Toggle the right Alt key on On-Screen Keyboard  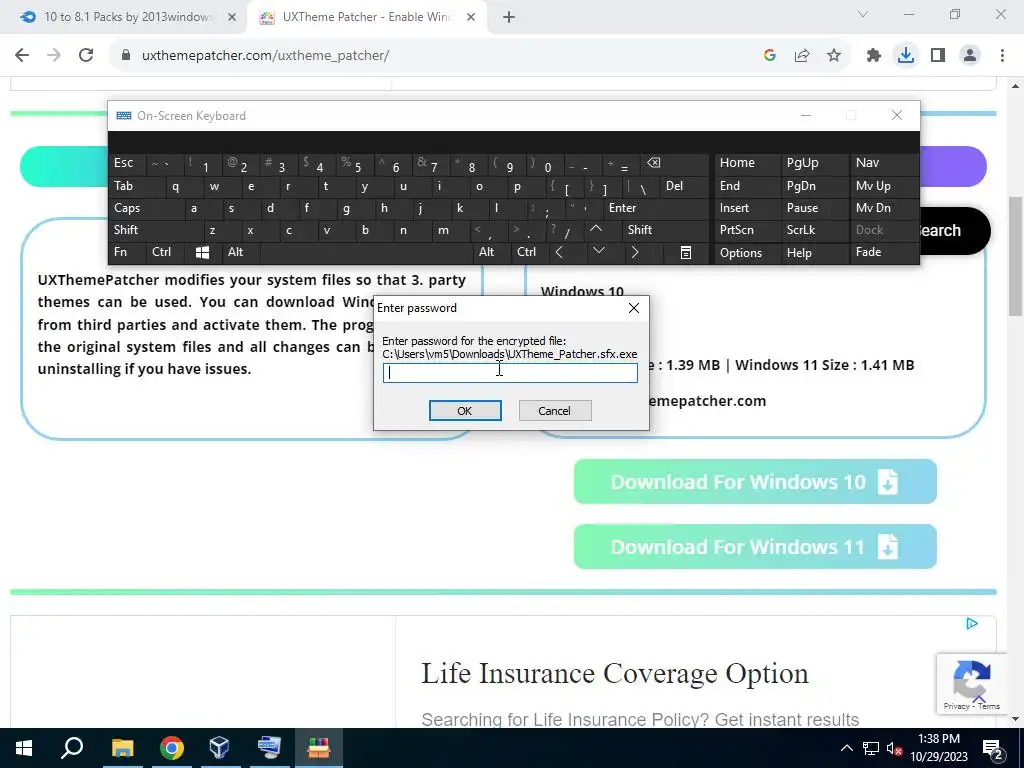(x=491, y=252)
